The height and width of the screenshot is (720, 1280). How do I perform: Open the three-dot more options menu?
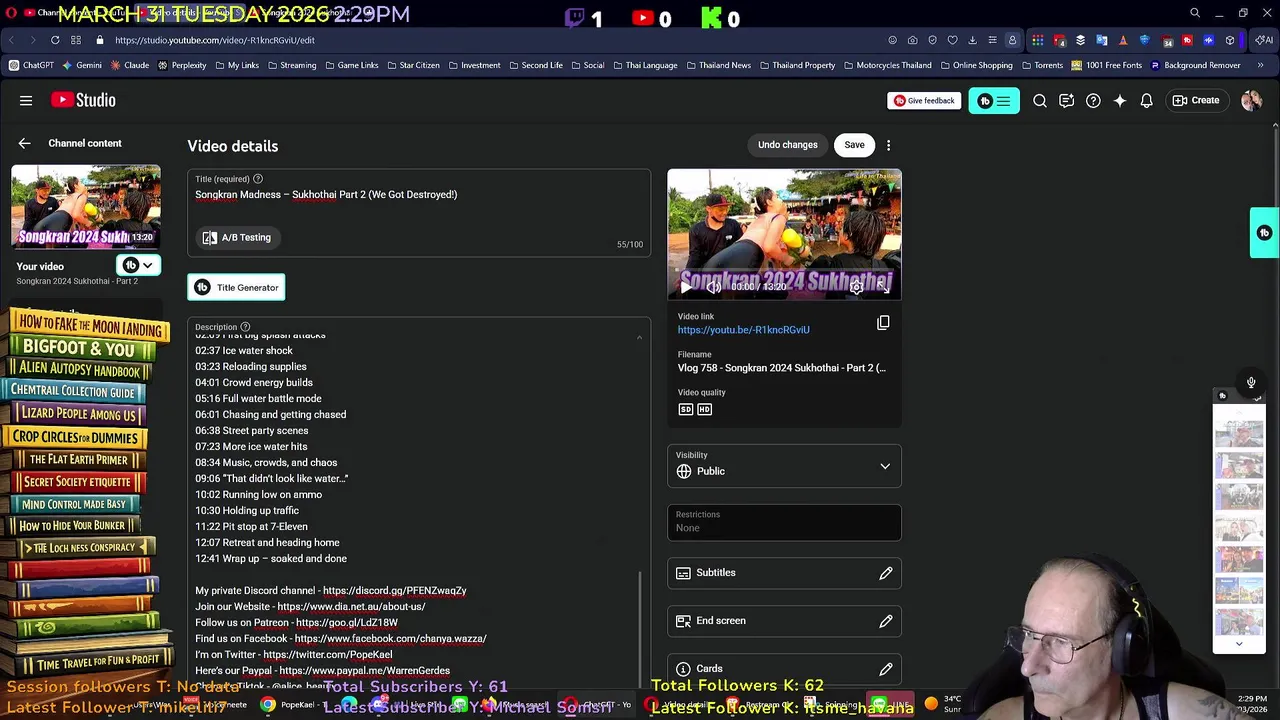click(888, 145)
